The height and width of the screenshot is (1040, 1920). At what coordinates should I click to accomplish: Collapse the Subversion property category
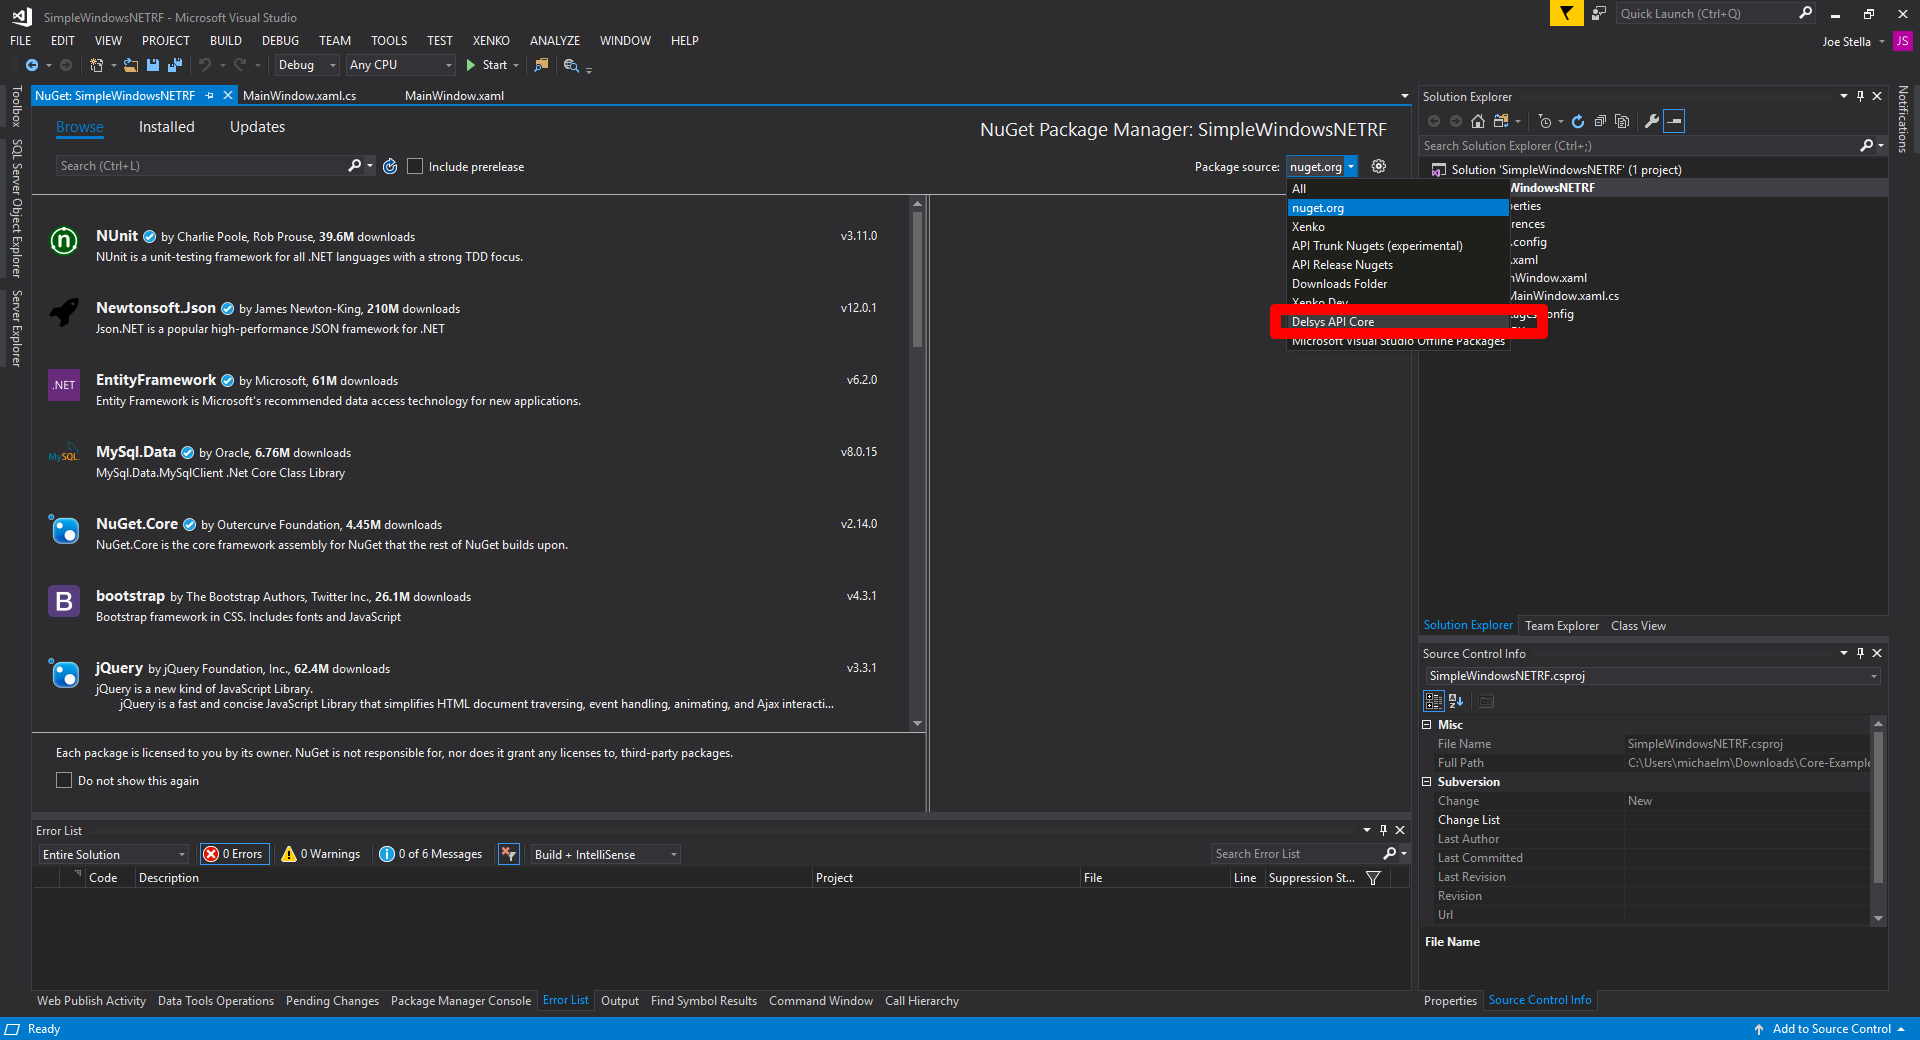click(x=1427, y=782)
